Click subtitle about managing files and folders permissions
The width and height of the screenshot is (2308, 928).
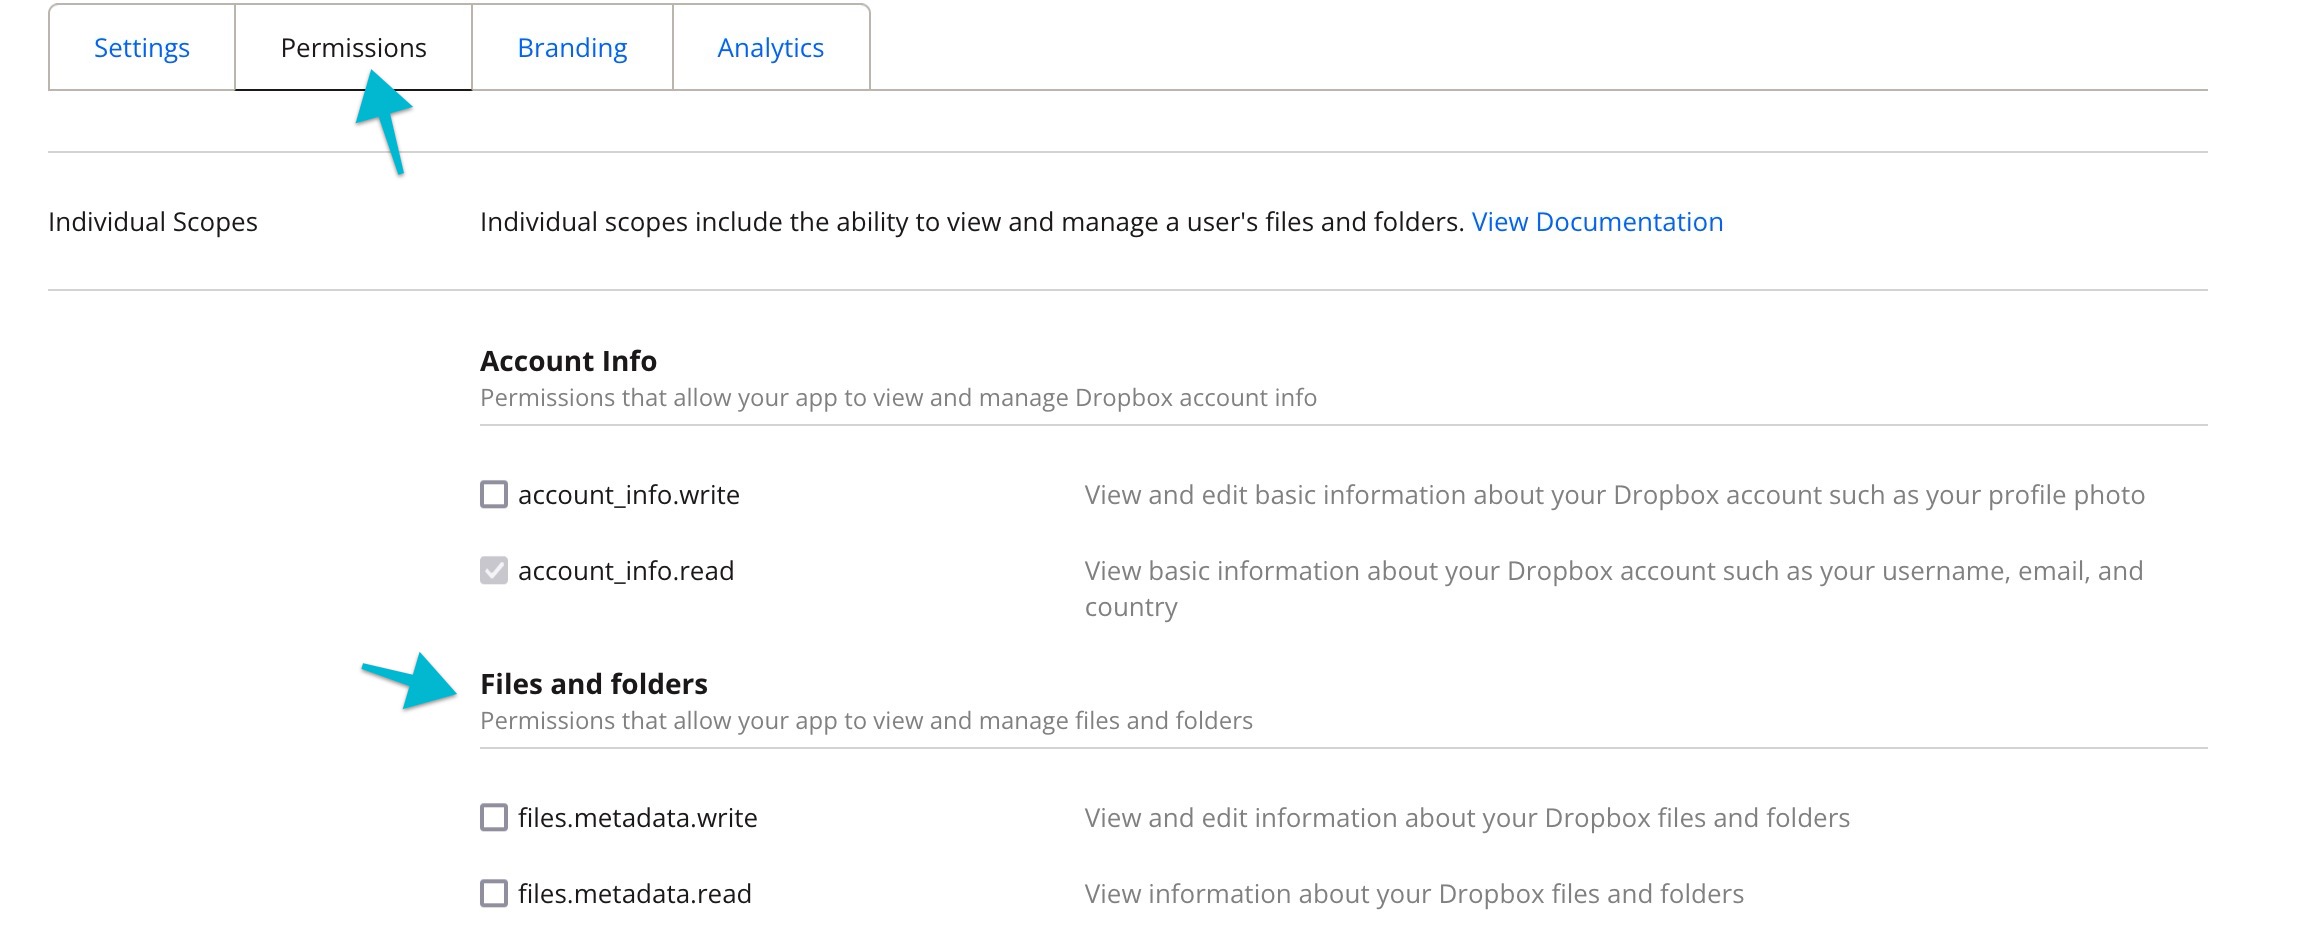coord(866,720)
